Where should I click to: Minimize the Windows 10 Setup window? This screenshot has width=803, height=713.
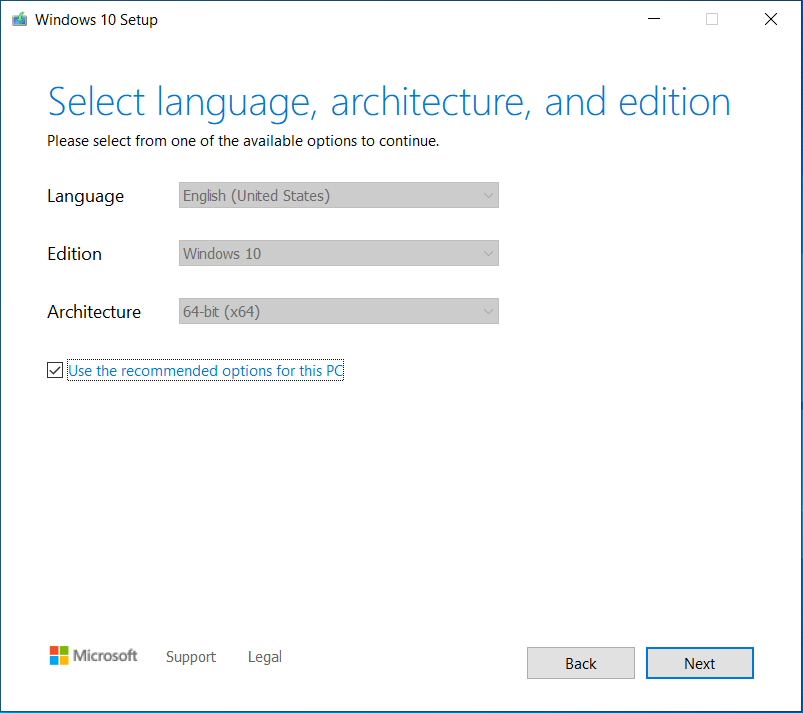point(654,19)
